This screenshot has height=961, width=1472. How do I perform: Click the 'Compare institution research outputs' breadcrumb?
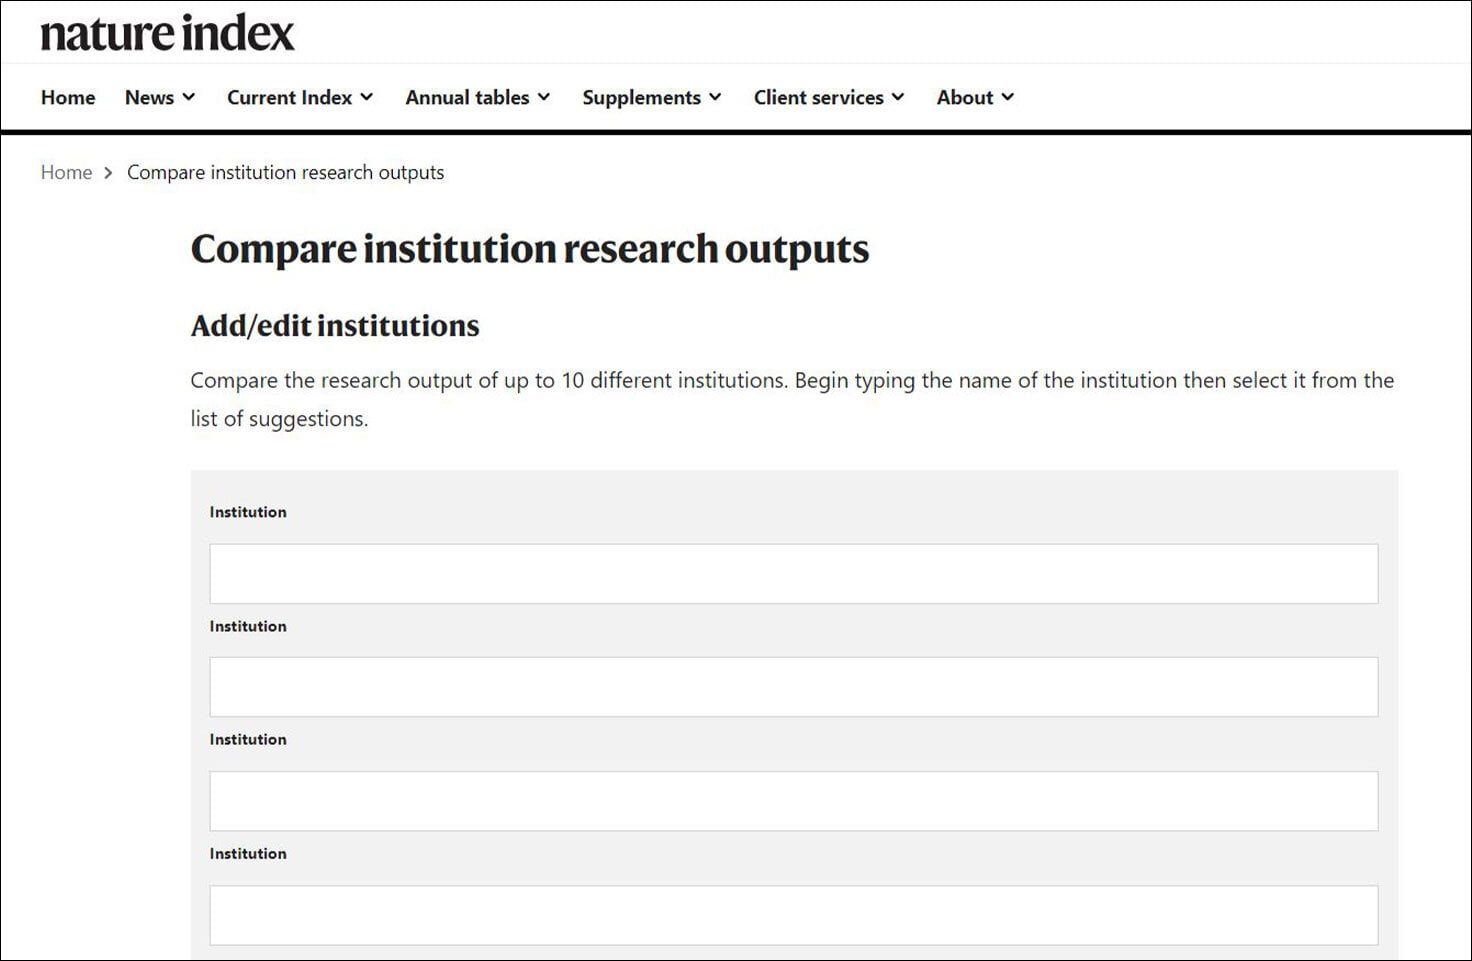coord(285,172)
